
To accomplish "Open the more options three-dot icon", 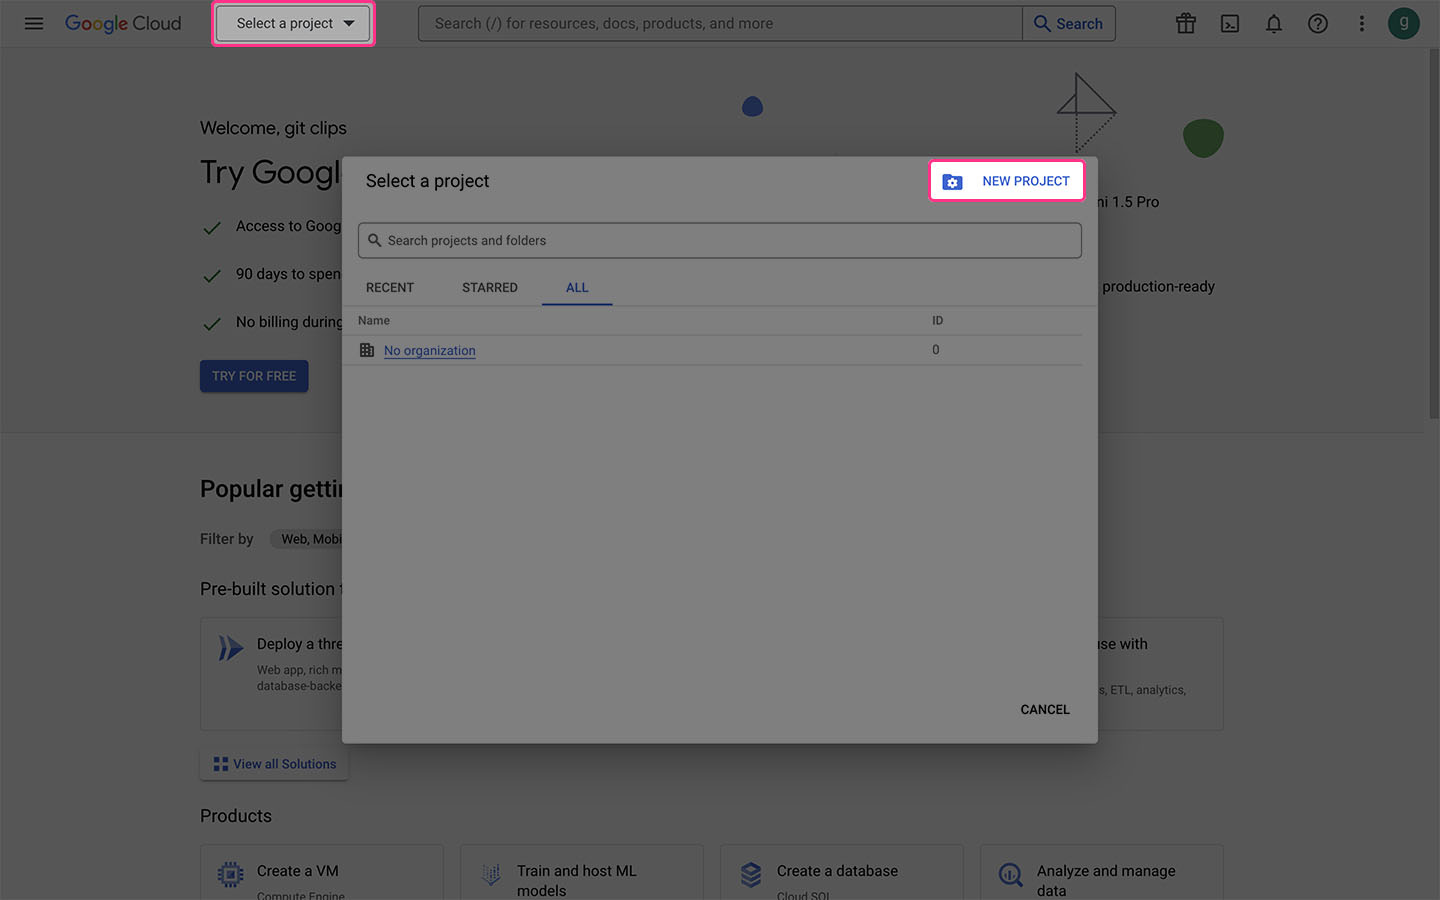I will point(1361,23).
